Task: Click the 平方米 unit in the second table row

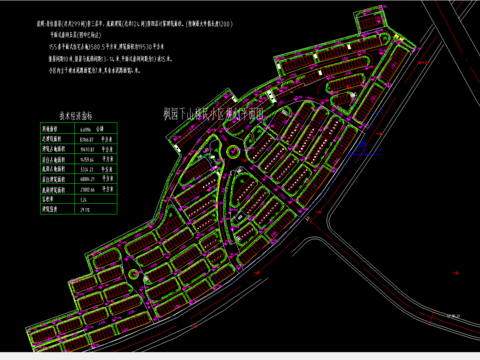Action: click(x=107, y=139)
